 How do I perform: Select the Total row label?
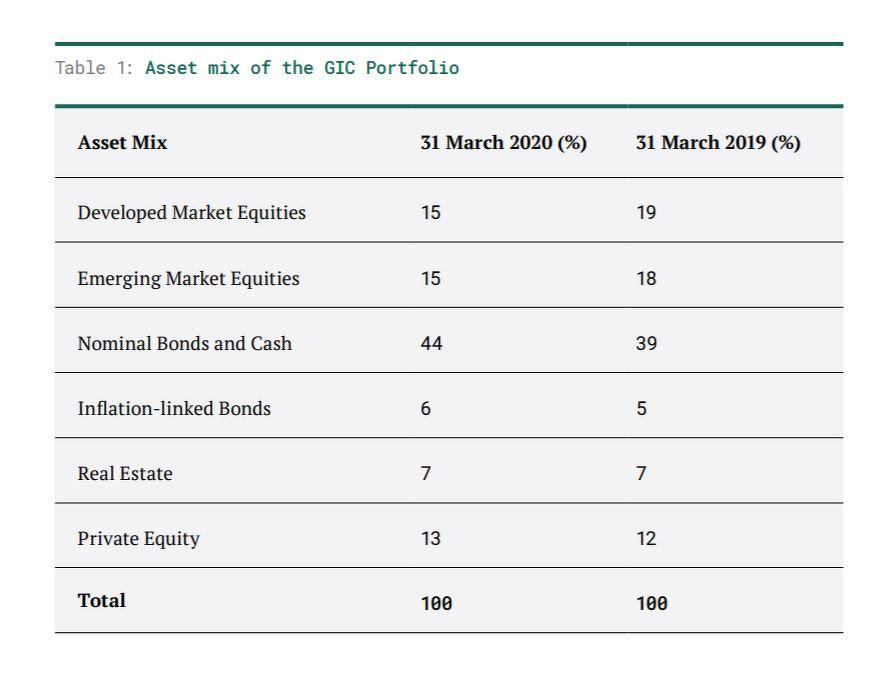[102, 601]
